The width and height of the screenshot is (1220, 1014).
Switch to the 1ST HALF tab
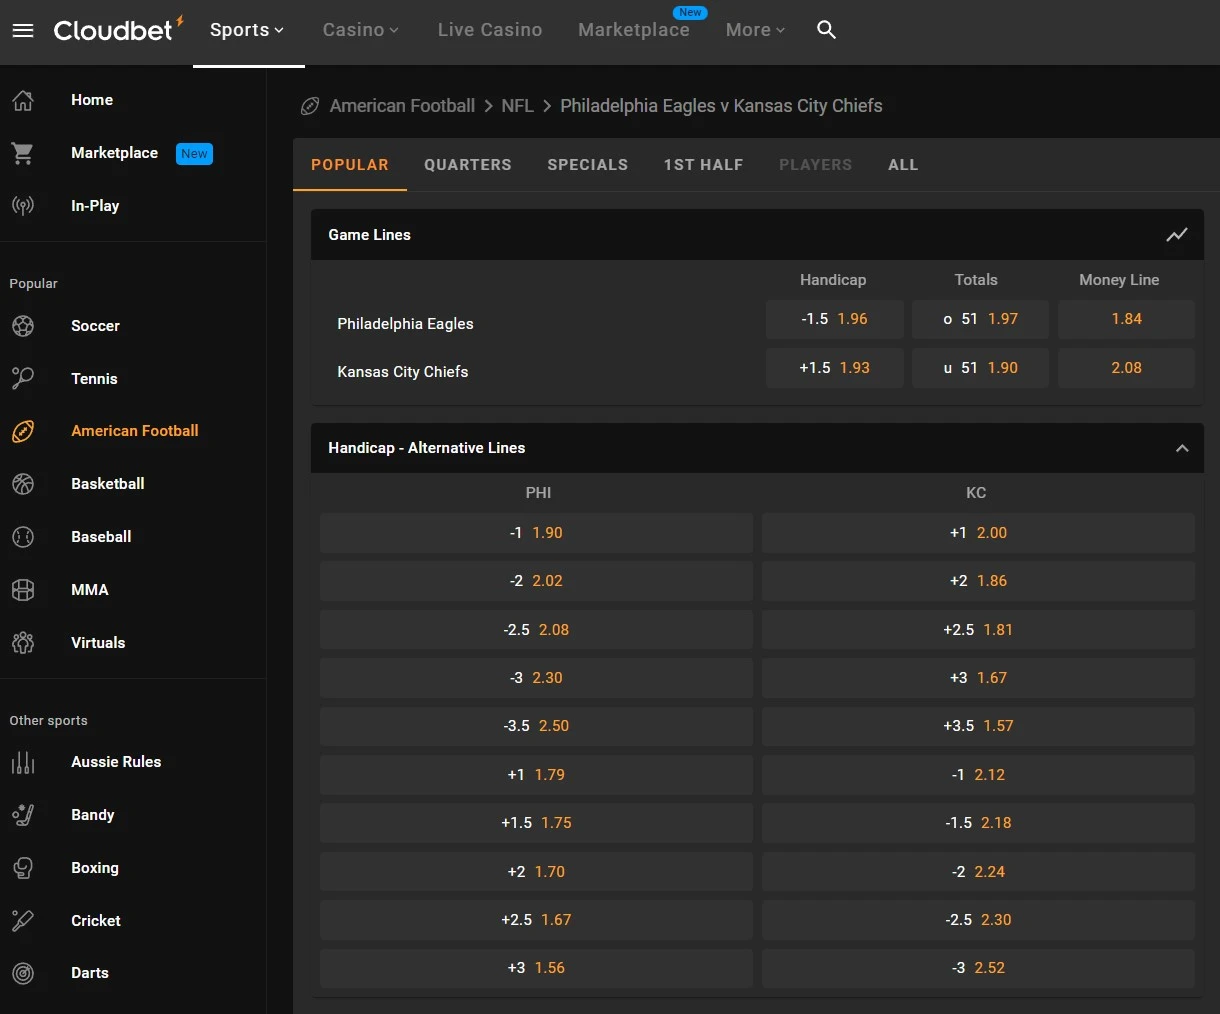pyautogui.click(x=704, y=165)
